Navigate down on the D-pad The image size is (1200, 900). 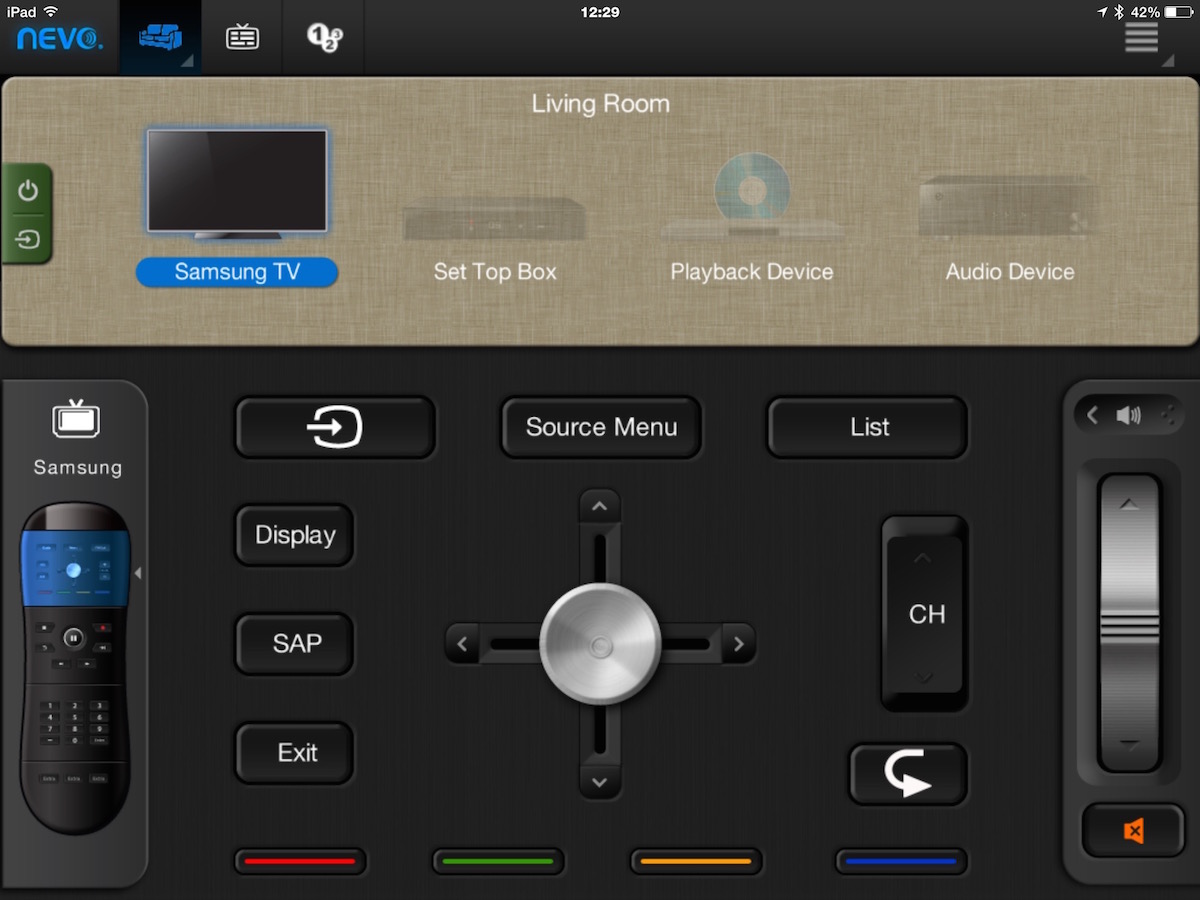click(600, 782)
